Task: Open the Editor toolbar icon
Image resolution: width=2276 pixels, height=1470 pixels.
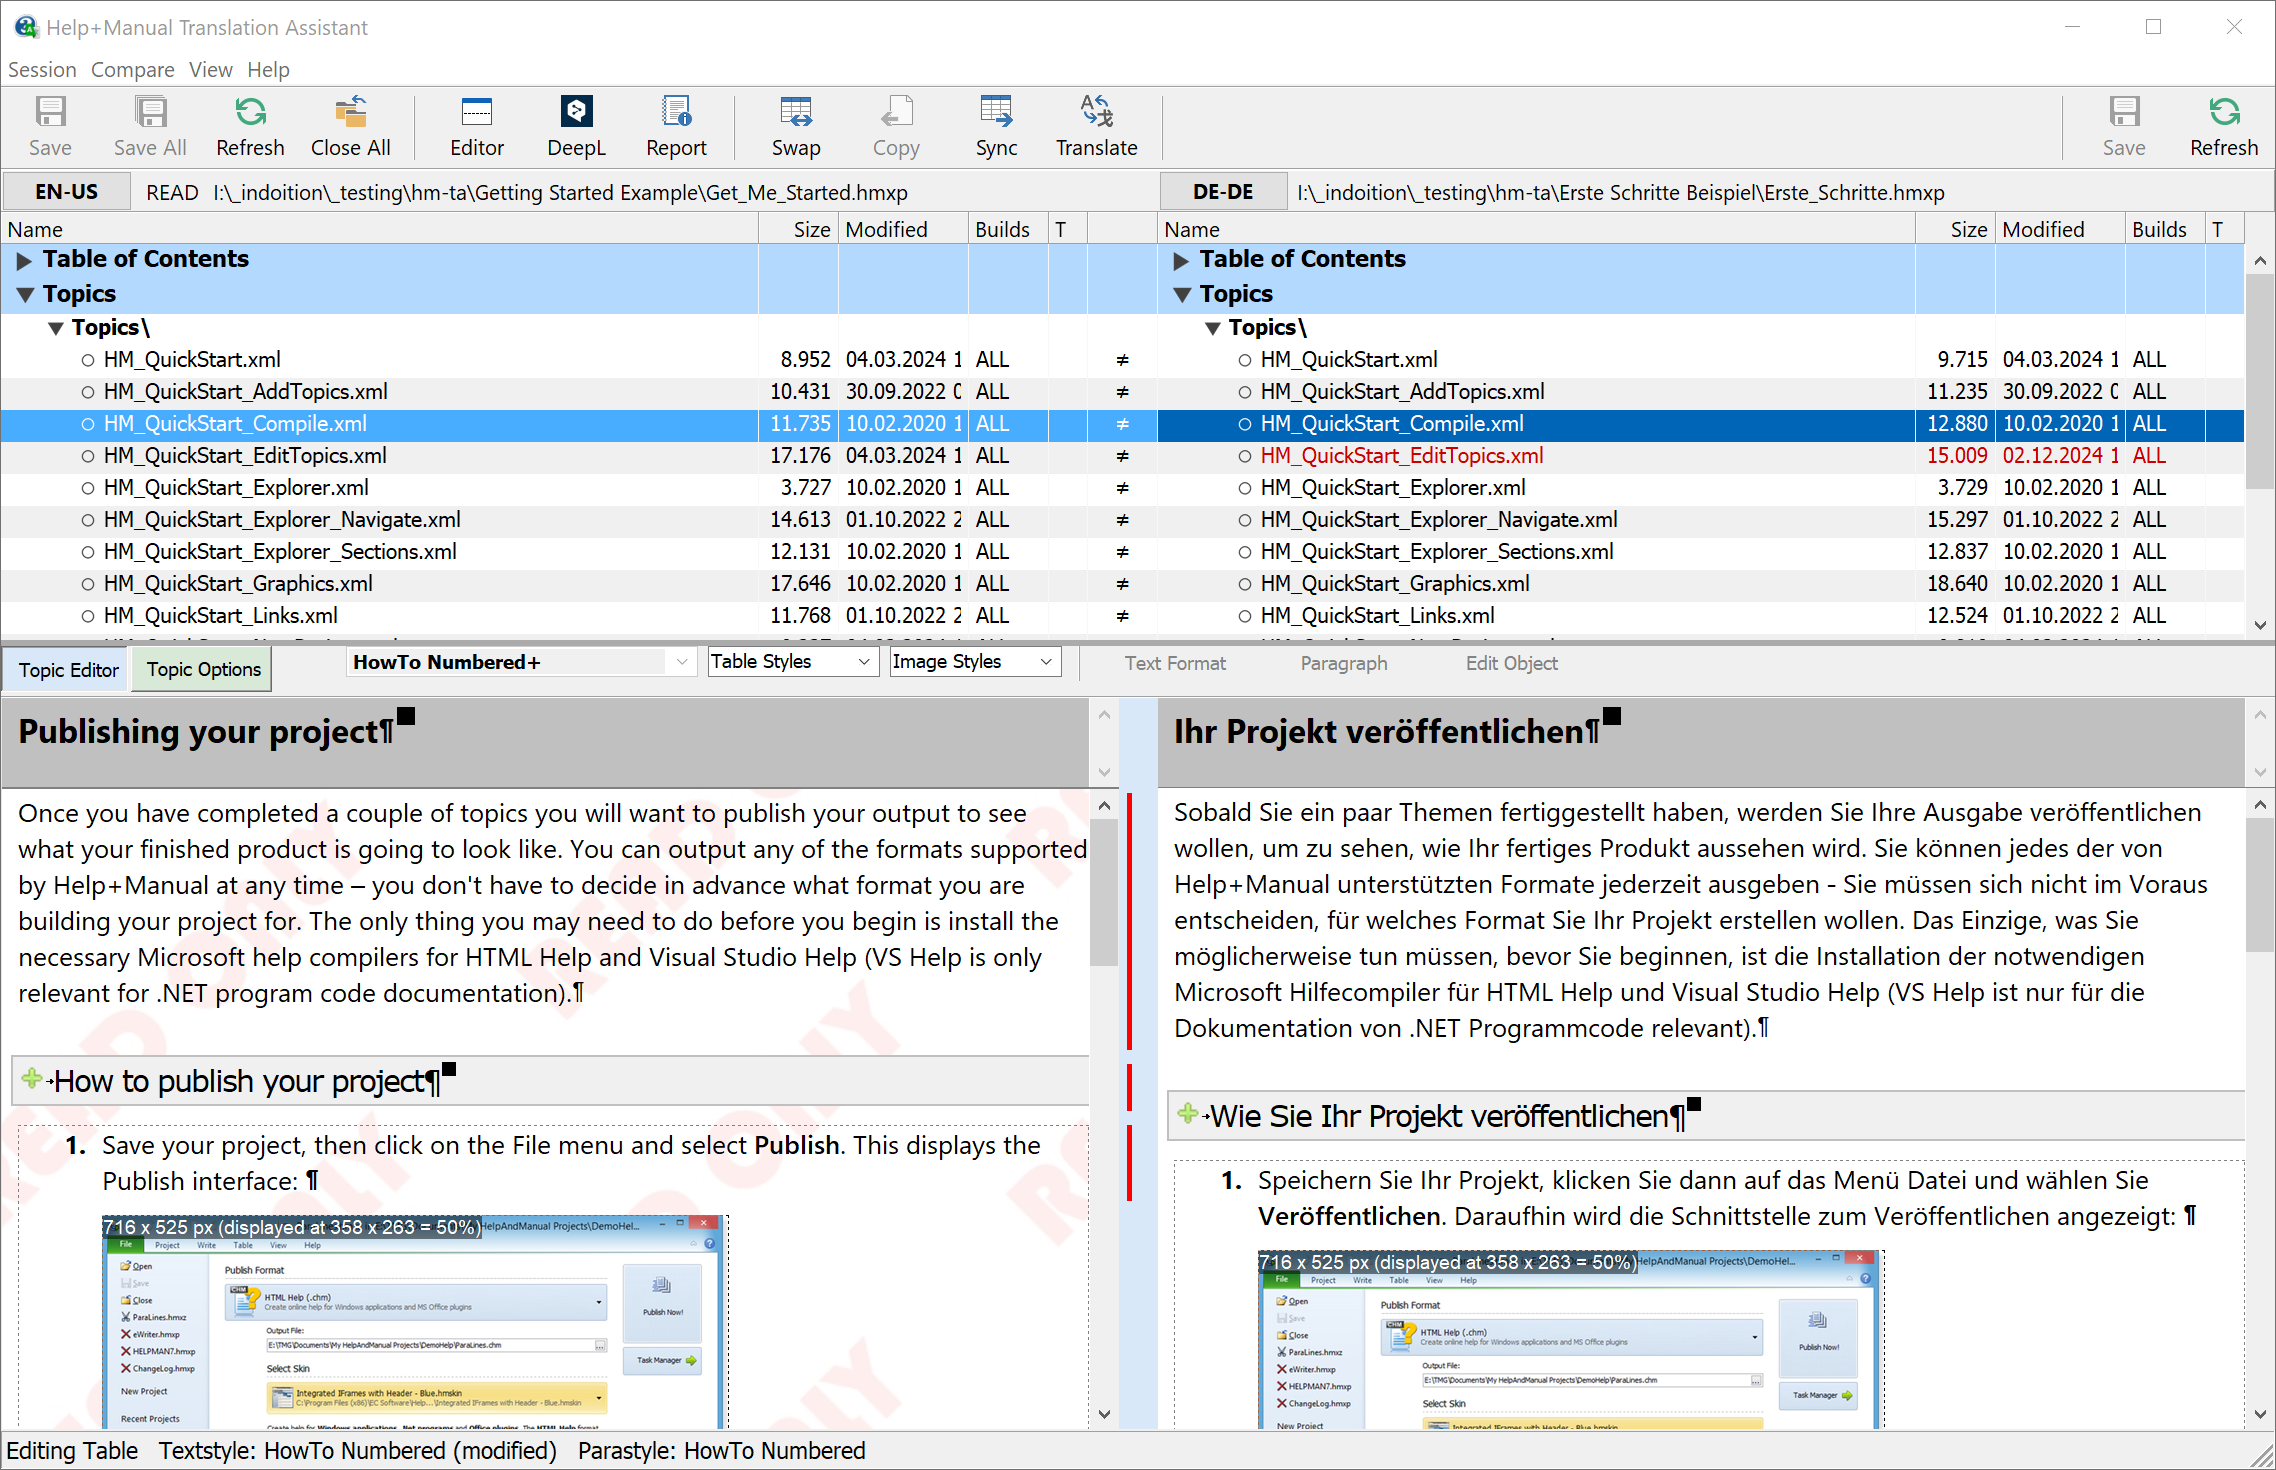Action: point(477,126)
